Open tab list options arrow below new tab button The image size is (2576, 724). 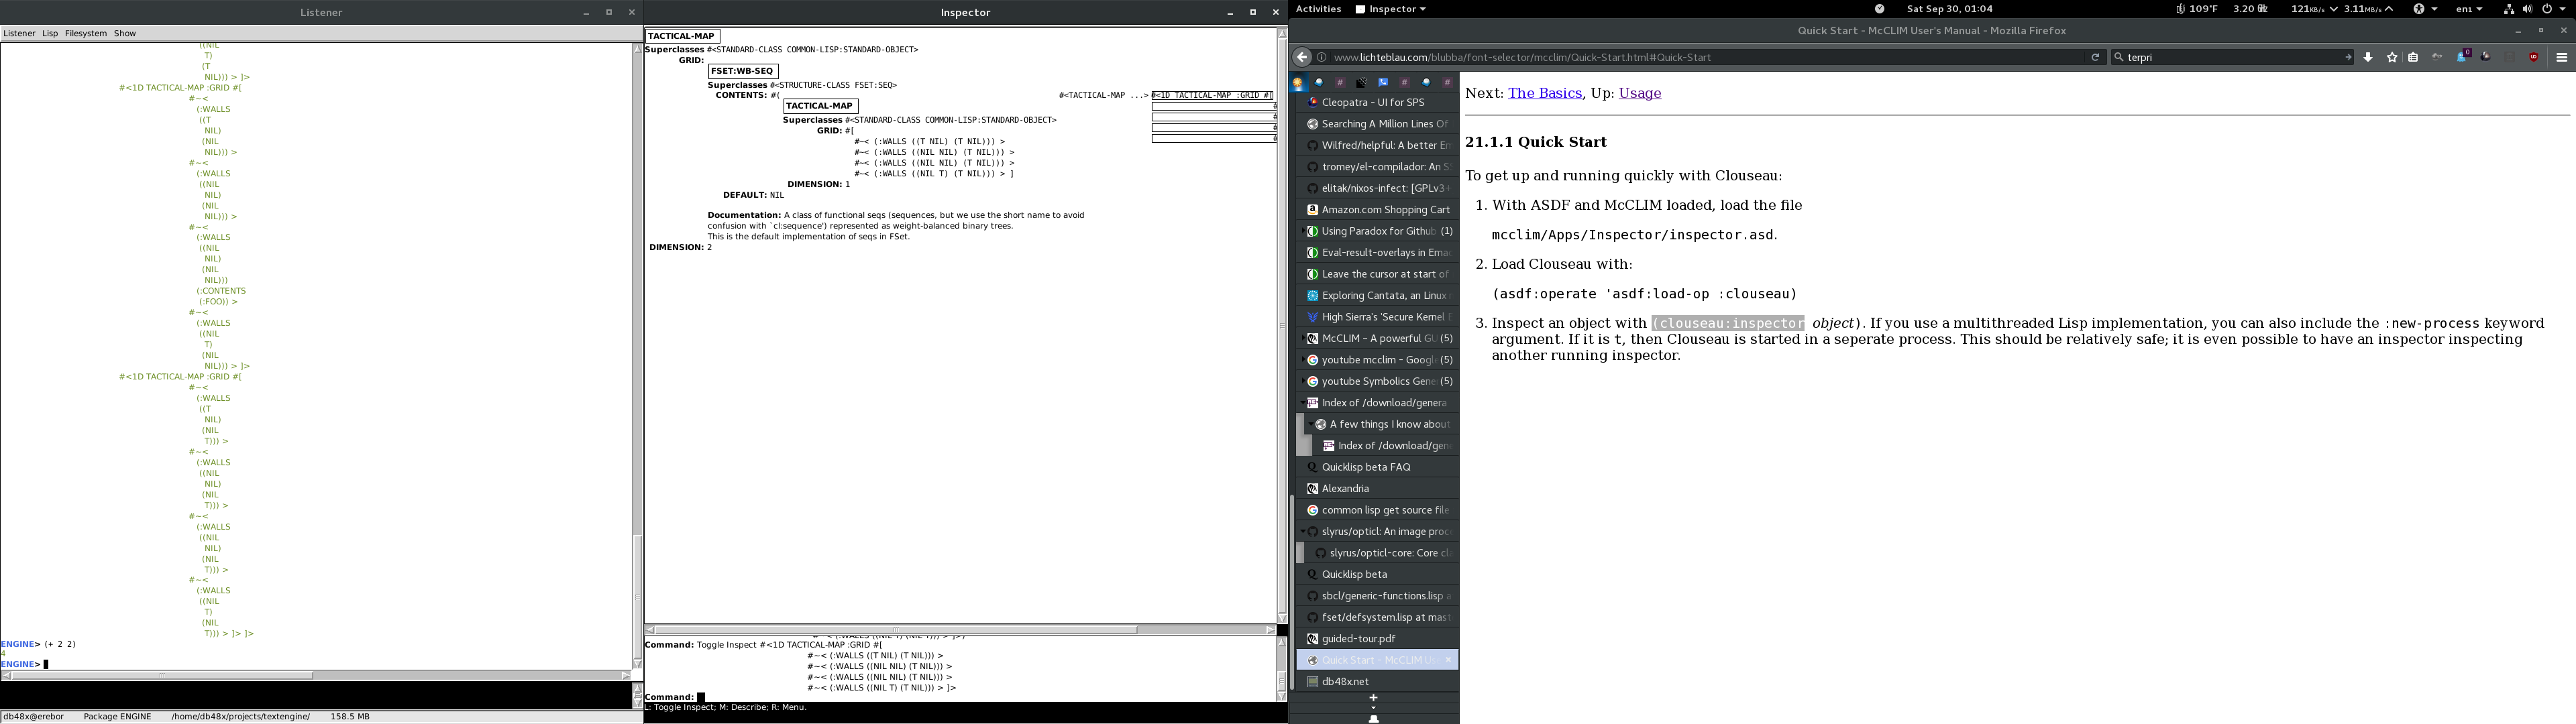click(x=1374, y=708)
